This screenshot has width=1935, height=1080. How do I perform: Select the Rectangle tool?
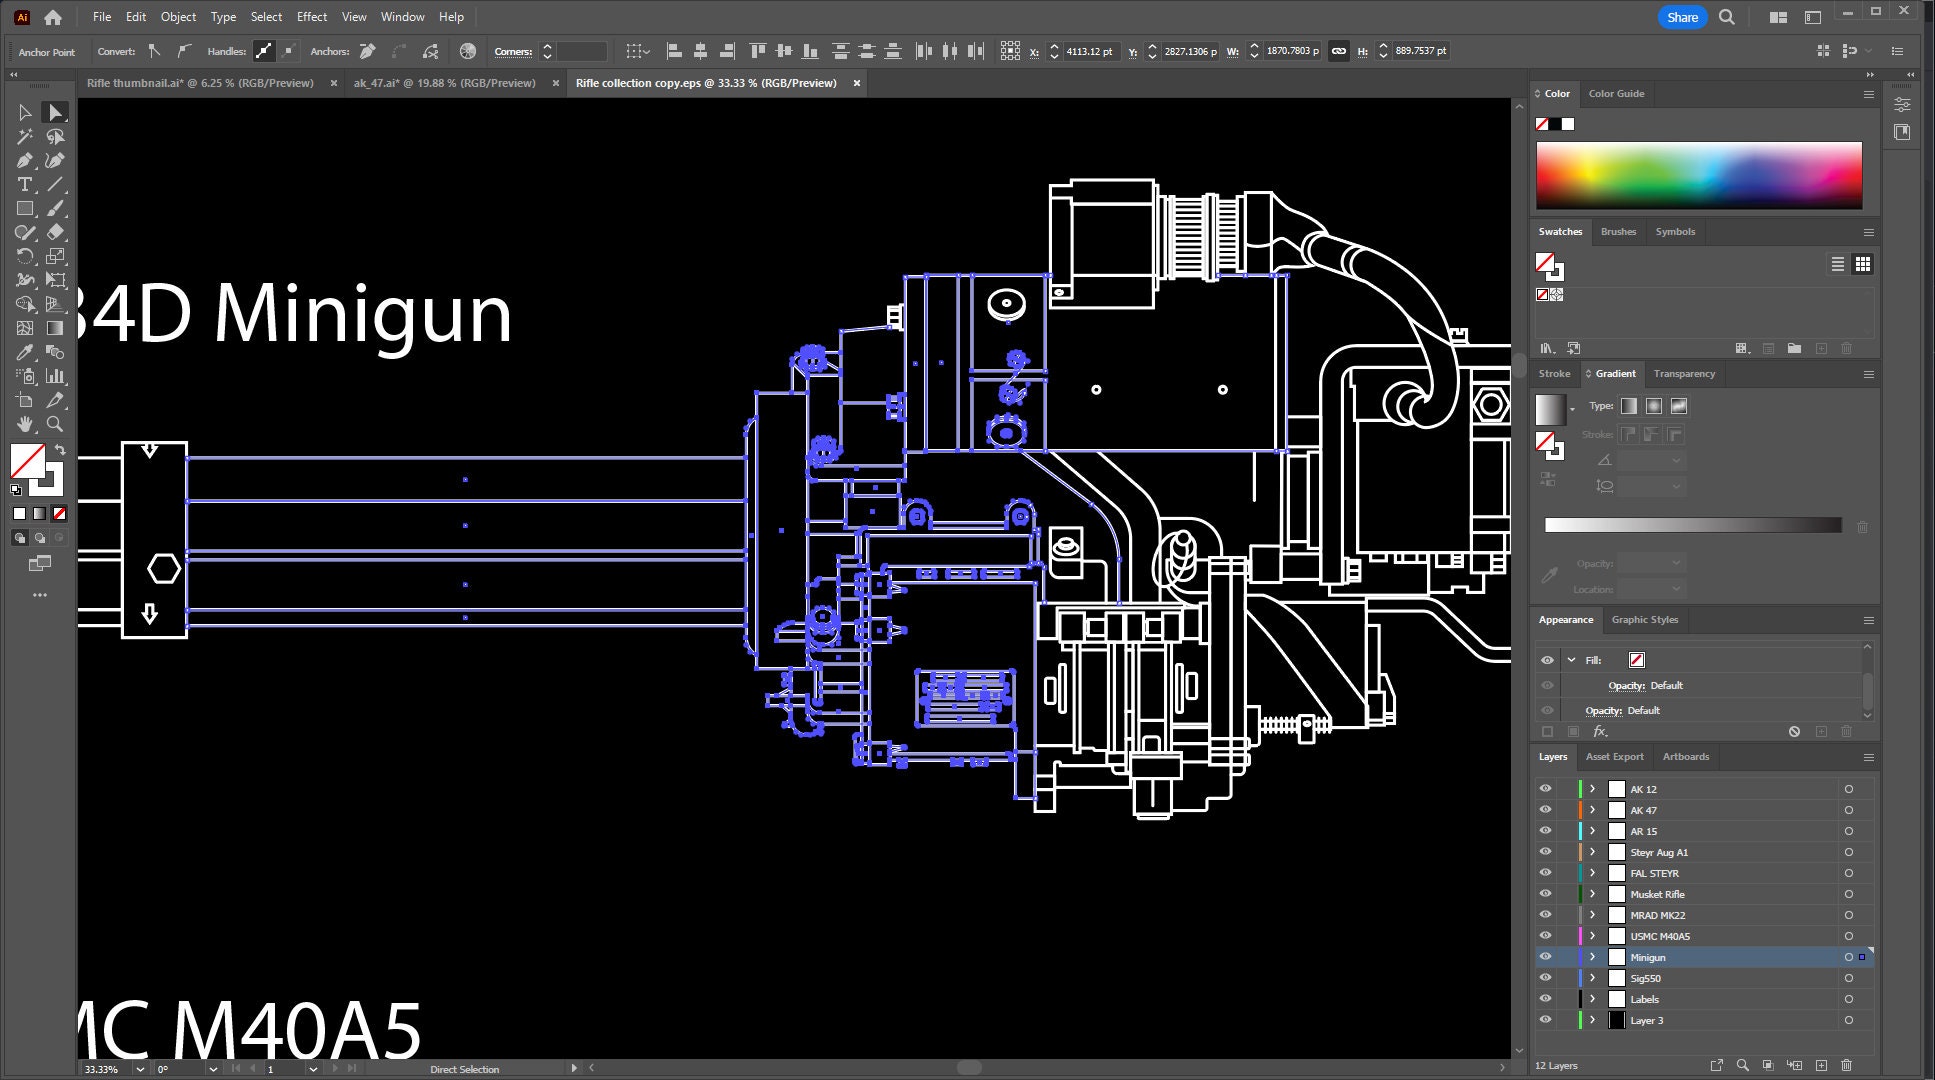24,208
